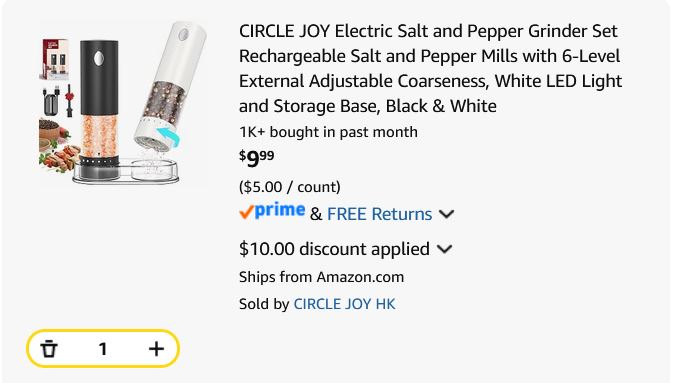The height and width of the screenshot is (383, 674).
Task: Delete the item with the trash icon
Action: 49,349
